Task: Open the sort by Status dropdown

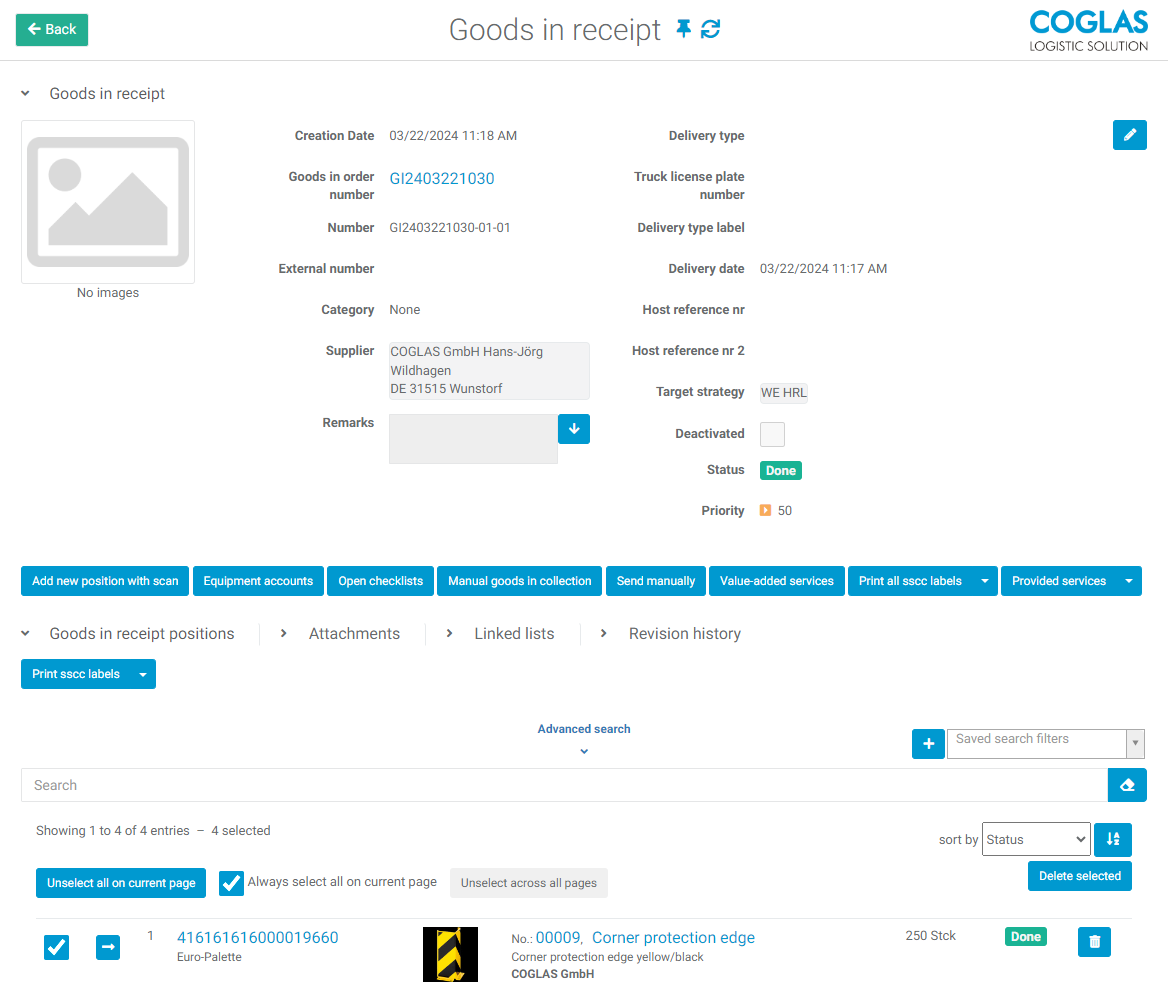Action: tap(1035, 840)
